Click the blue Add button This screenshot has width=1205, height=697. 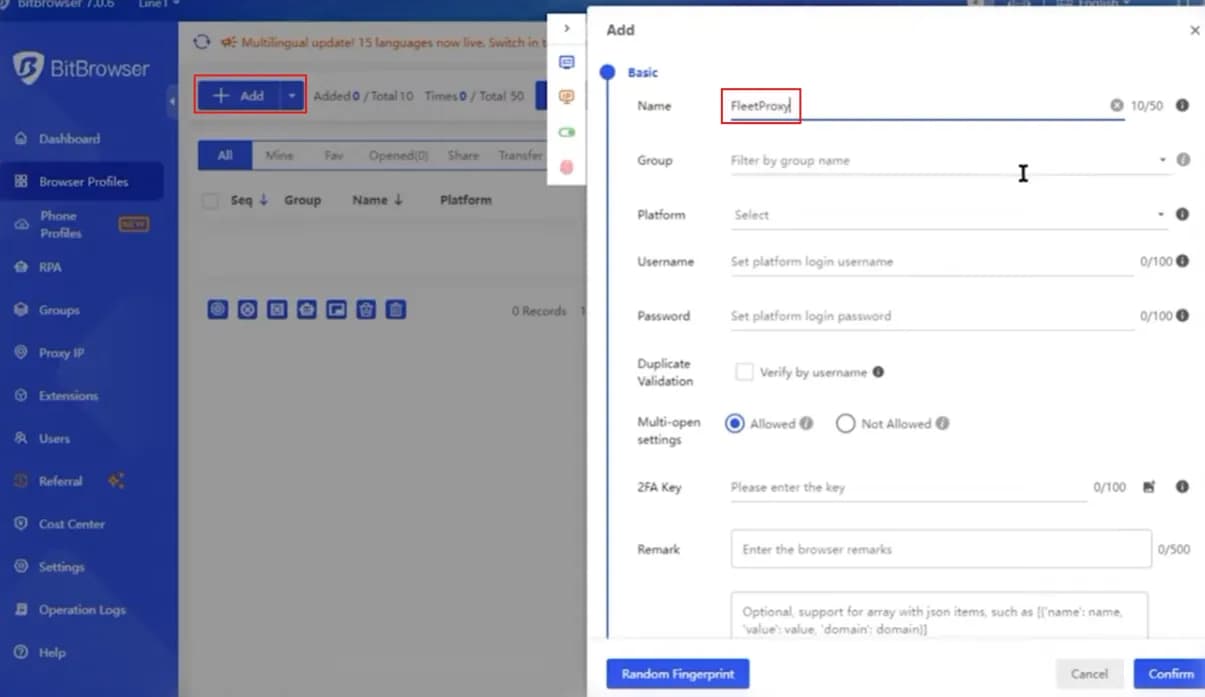click(239, 96)
